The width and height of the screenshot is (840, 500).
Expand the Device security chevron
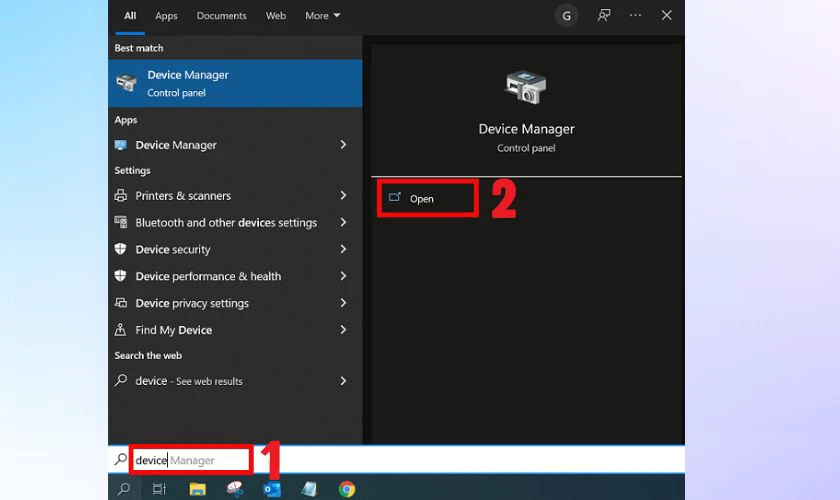tap(343, 249)
